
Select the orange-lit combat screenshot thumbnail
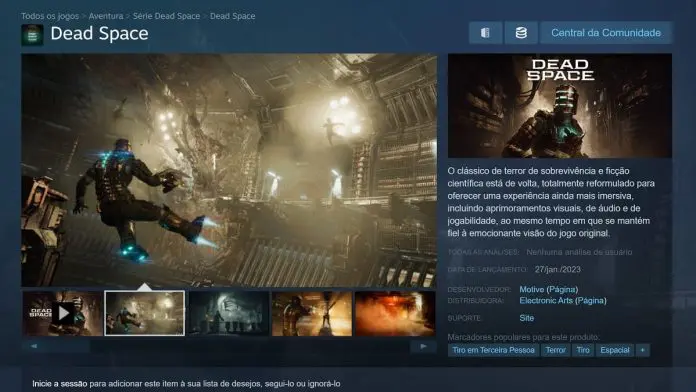click(312, 313)
